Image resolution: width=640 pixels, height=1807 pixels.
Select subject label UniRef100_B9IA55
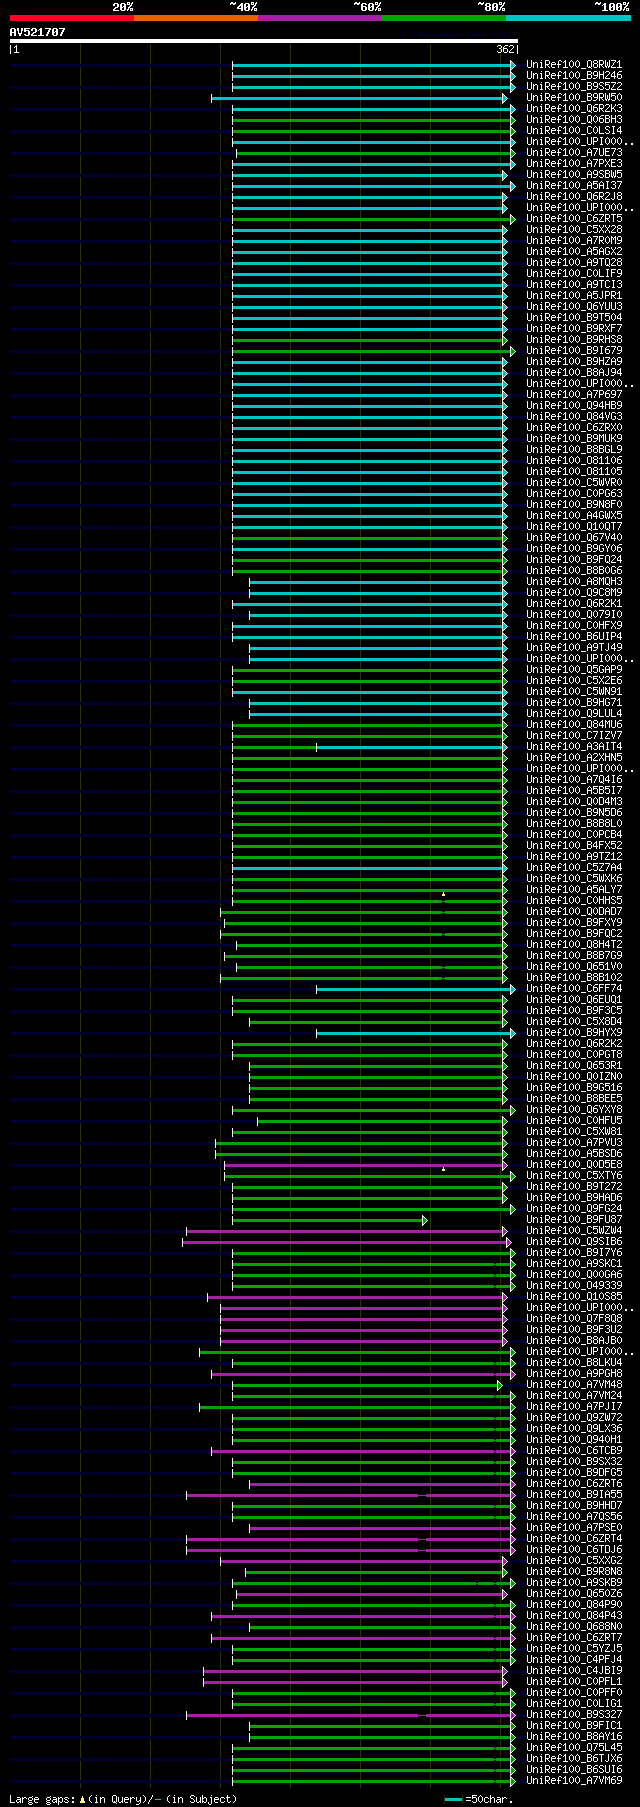click(x=574, y=1494)
